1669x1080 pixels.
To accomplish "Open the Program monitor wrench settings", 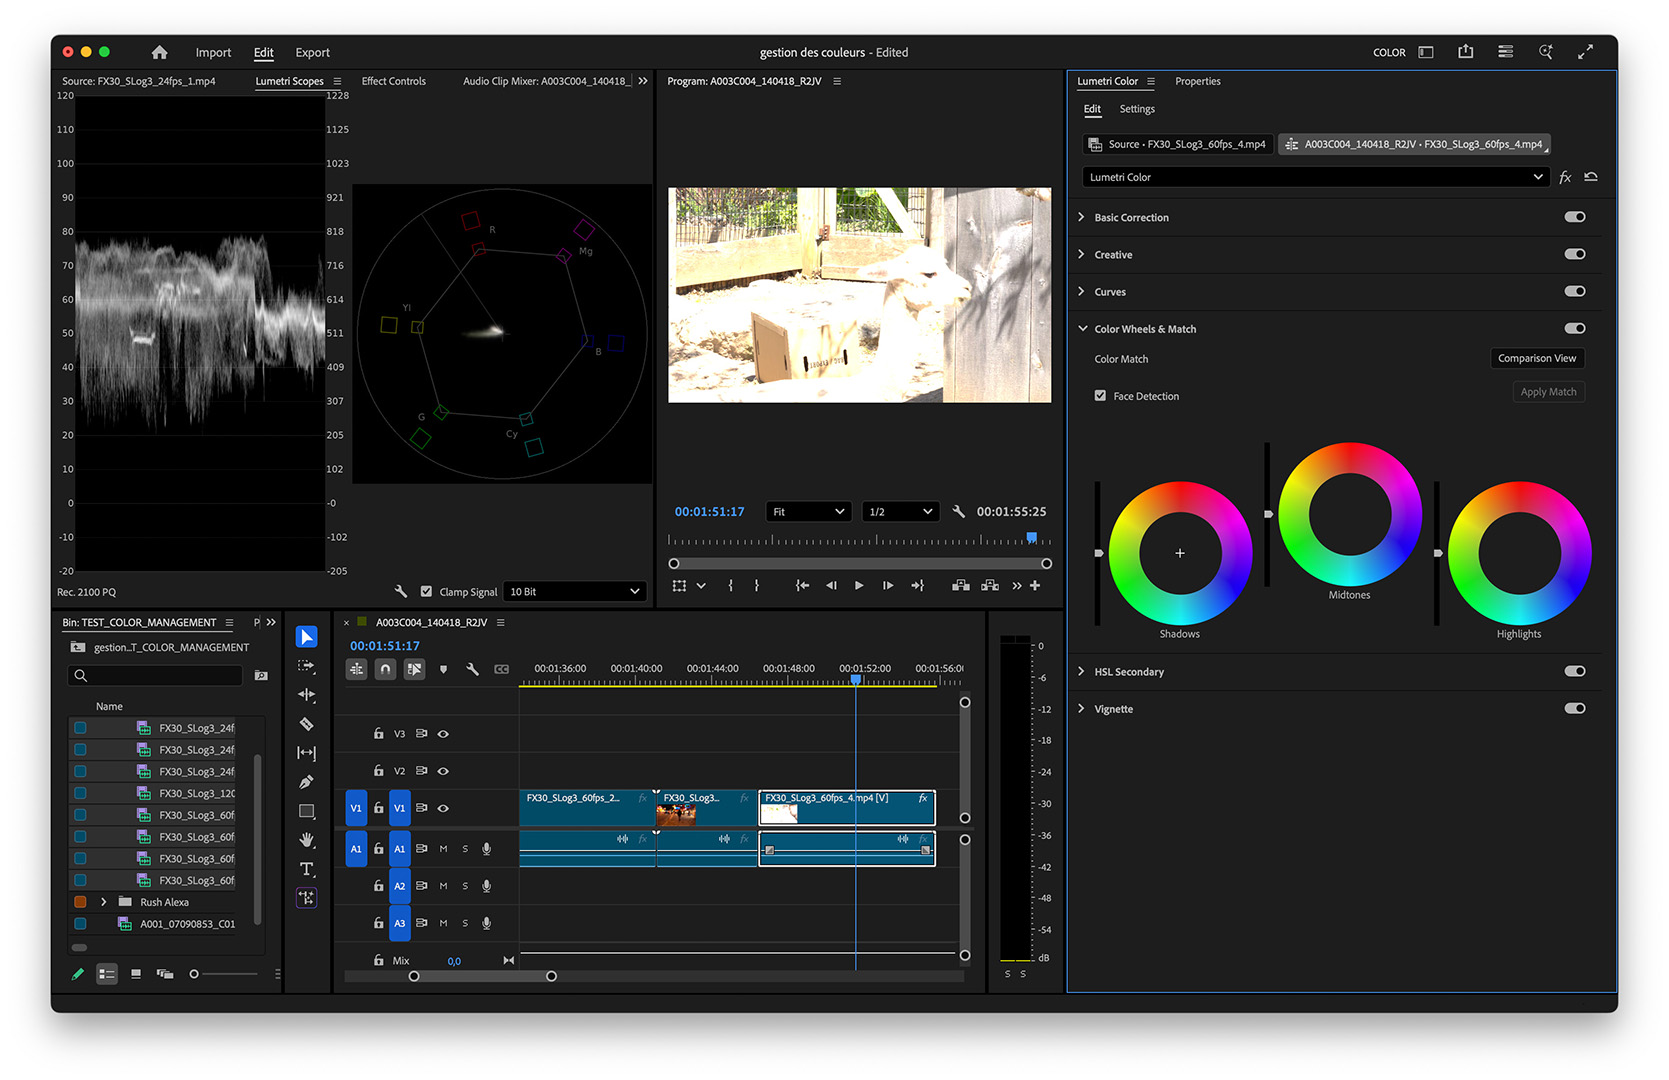I will click(x=958, y=511).
